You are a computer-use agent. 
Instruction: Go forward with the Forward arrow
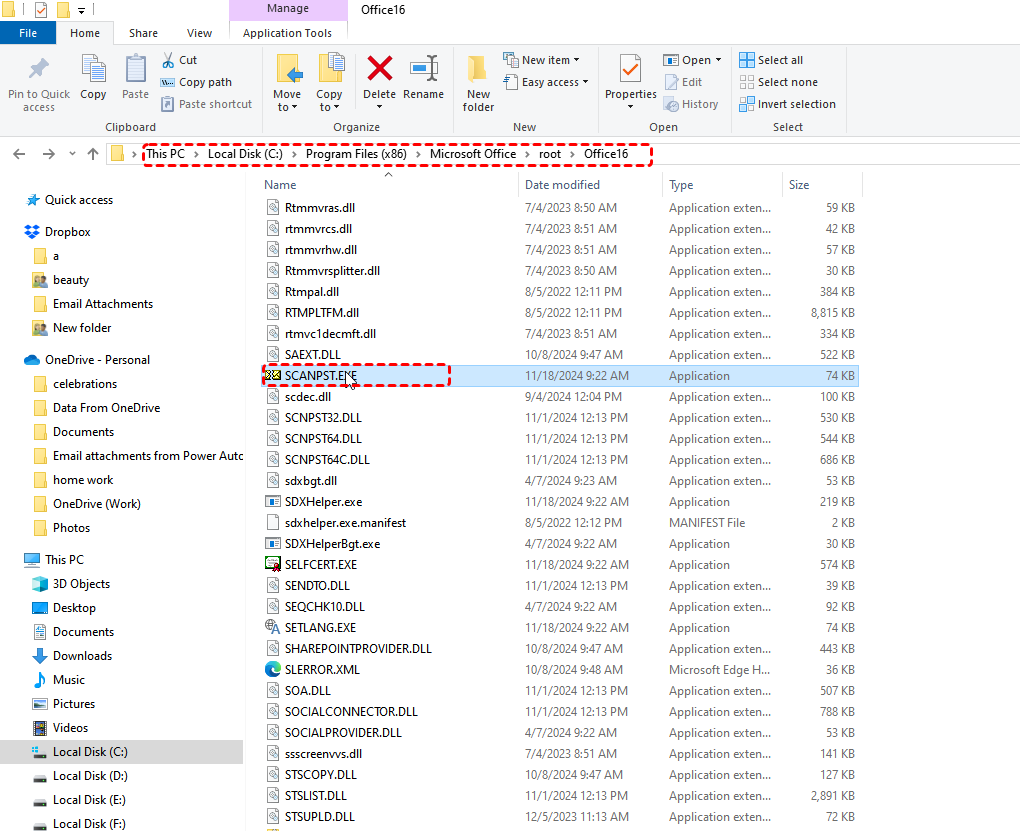coord(49,154)
